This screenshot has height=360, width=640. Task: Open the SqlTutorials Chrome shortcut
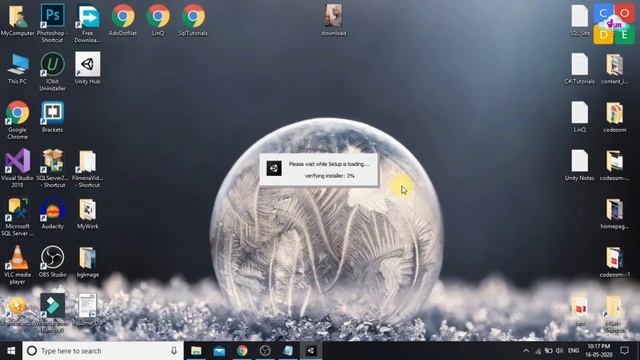tap(193, 20)
